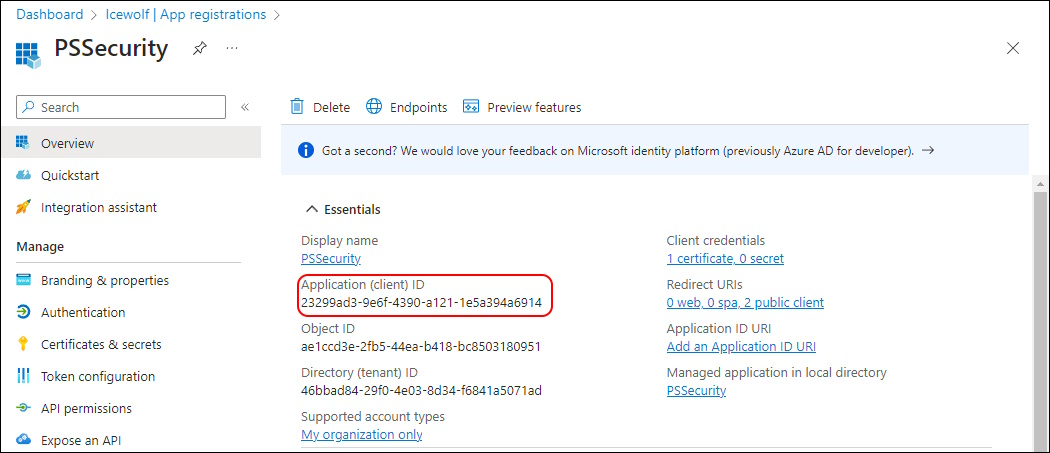Collapse the Essentials section
The image size is (1050, 453).
point(343,209)
